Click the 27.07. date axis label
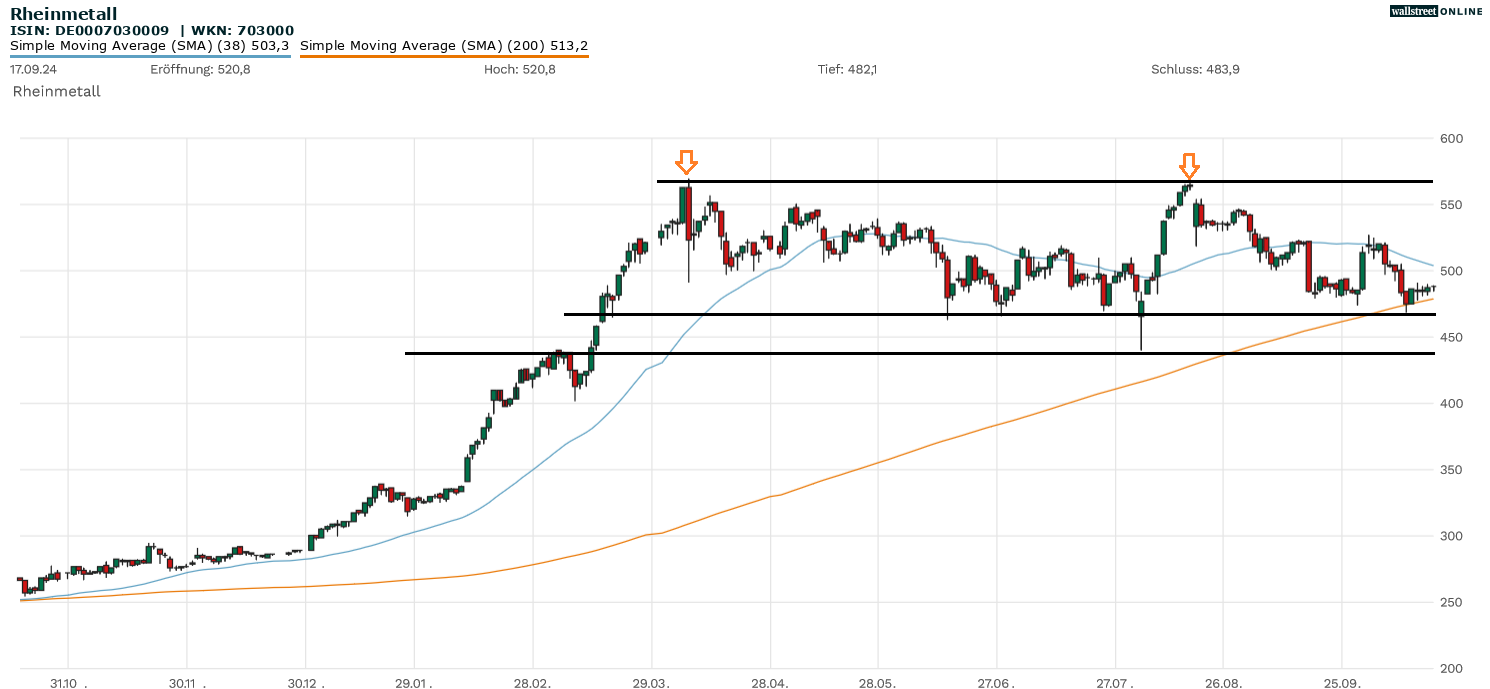Screen dimensions: 1490x689 click(1115, 682)
